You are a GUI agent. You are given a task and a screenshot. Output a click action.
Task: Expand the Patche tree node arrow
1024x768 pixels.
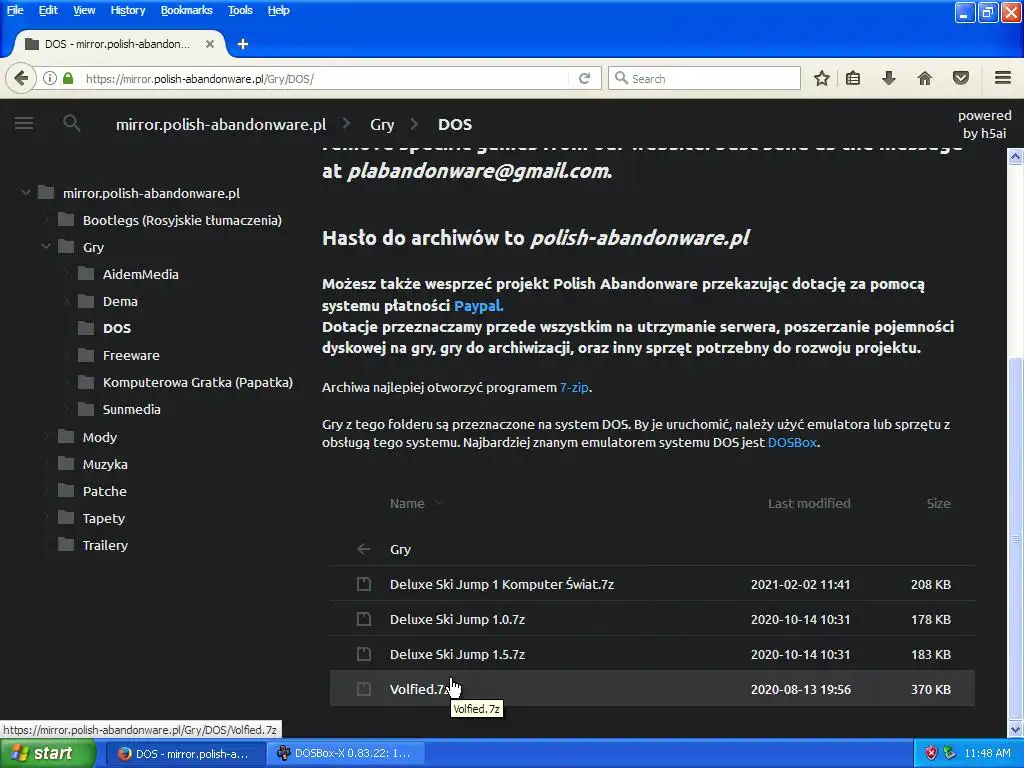tap(46, 491)
